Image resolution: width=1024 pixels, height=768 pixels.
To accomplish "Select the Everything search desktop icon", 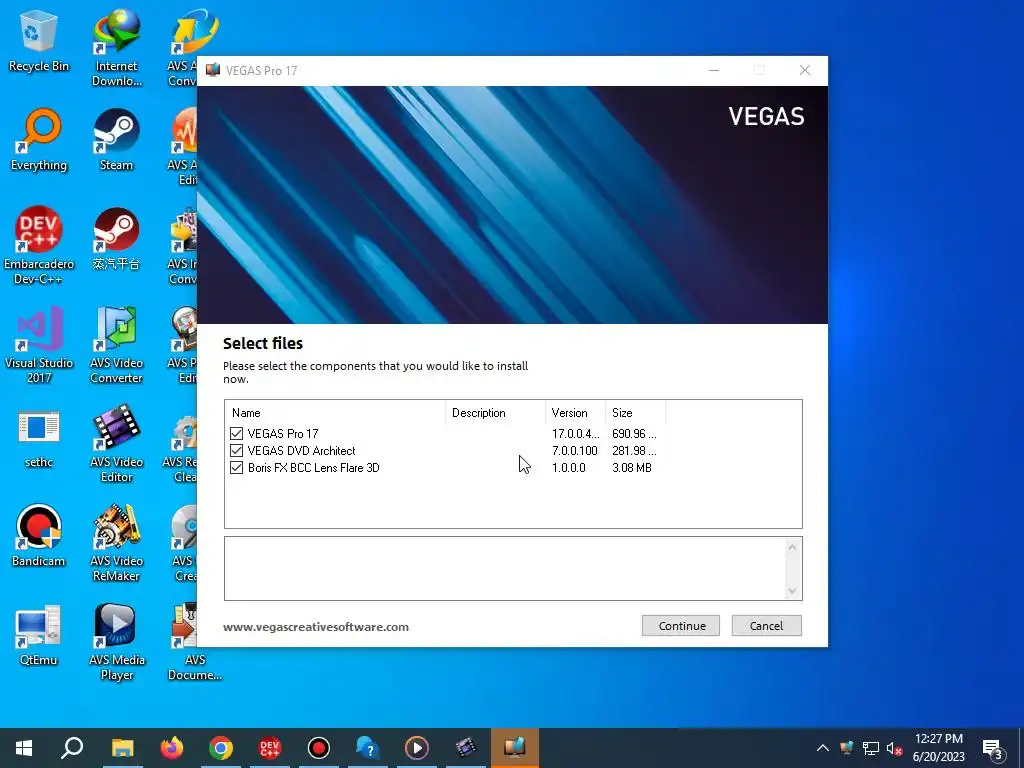I will pyautogui.click(x=39, y=140).
